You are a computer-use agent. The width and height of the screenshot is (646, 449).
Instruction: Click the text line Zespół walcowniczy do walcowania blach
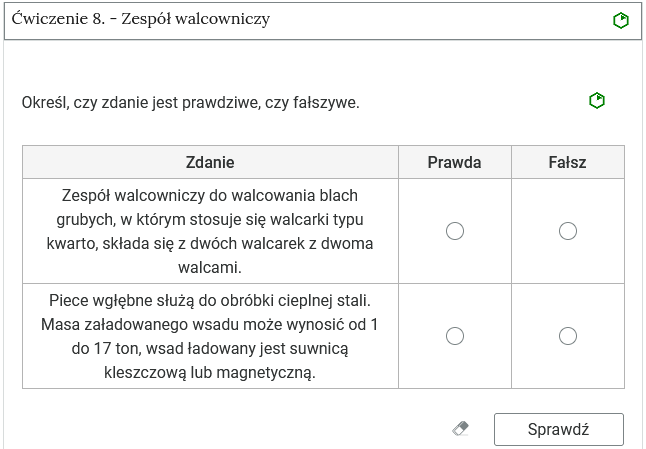pyautogui.click(x=210, y=195)
